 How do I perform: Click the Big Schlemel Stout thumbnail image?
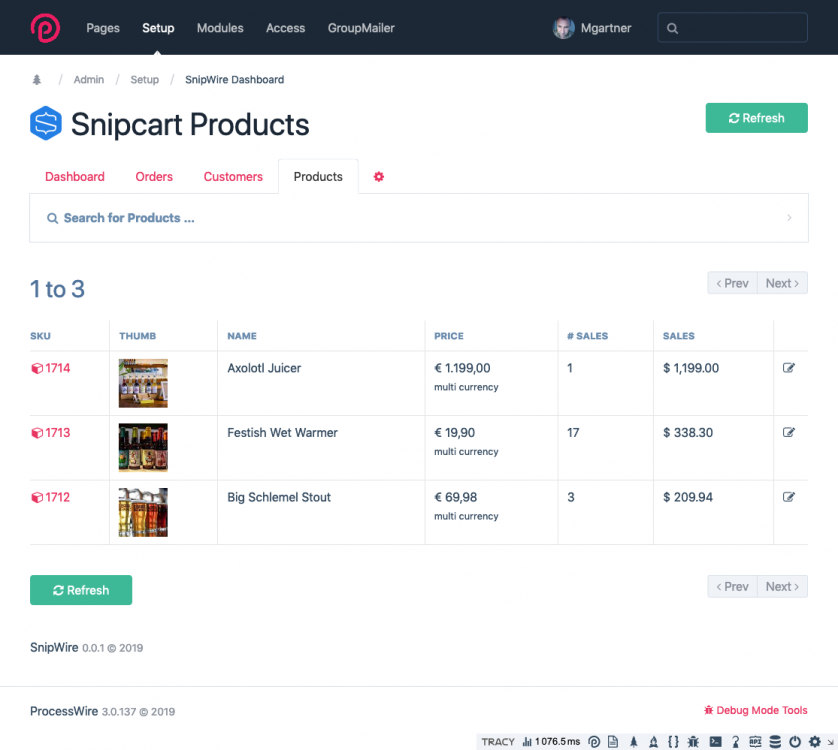[x=143, y=513]
